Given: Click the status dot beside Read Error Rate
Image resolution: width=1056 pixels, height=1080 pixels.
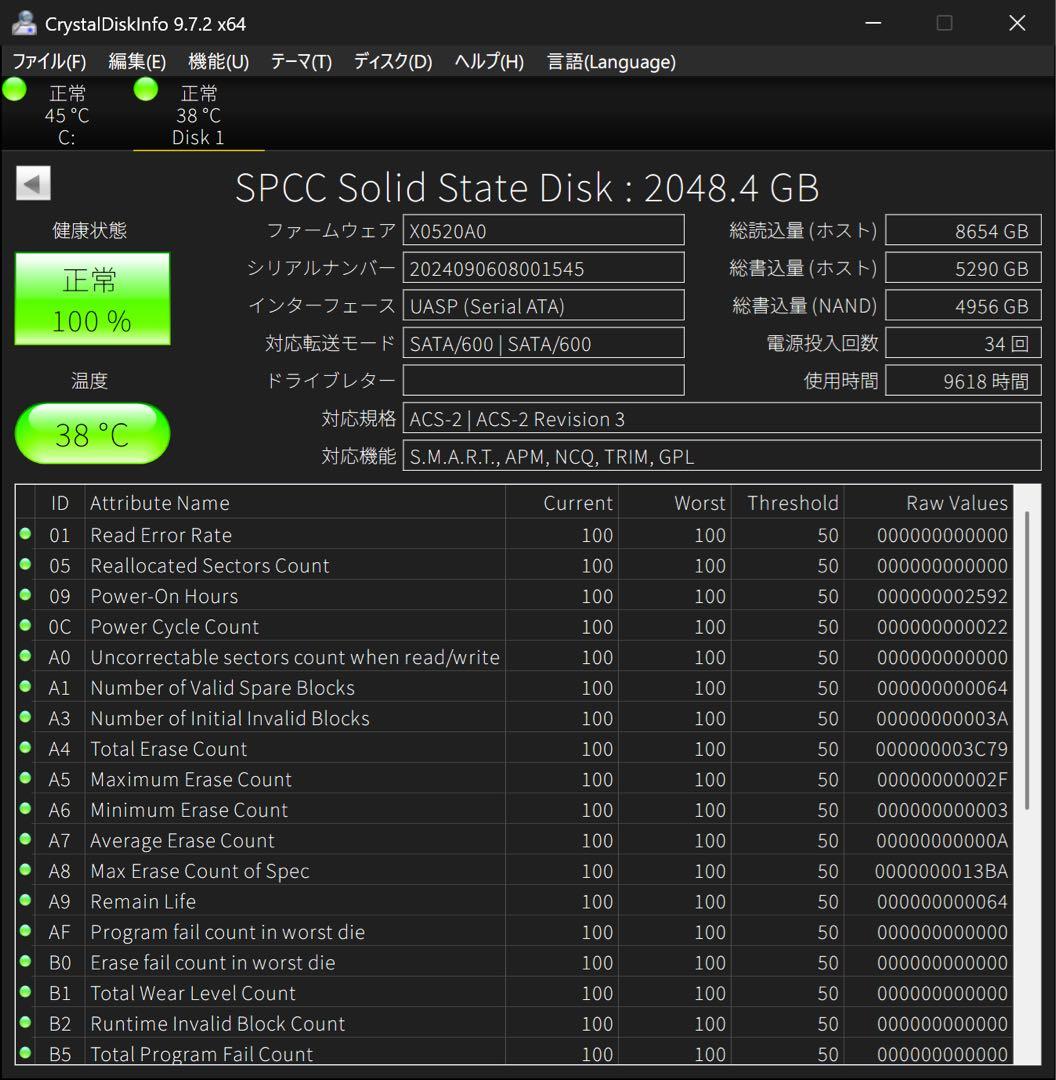Looking at the screenshot, I should click(x=25, y=534).
